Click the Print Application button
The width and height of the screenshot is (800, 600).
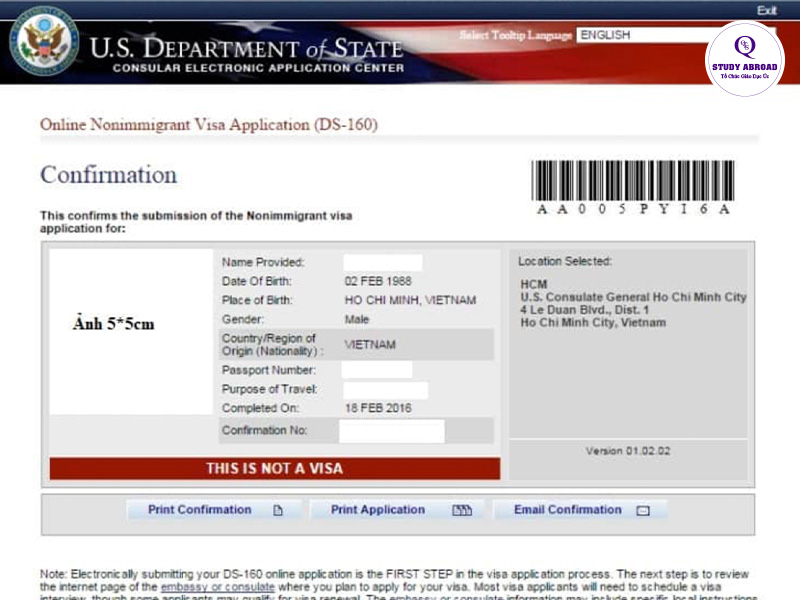point(399,510)
